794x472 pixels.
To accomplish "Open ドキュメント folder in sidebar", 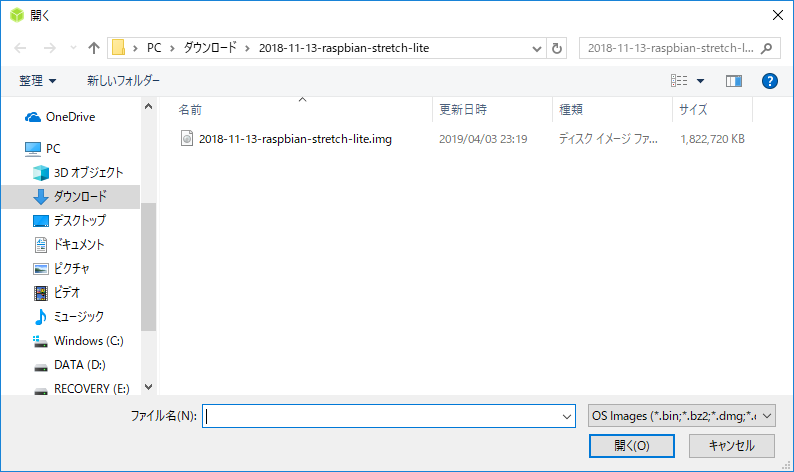I will pos(71,245).
